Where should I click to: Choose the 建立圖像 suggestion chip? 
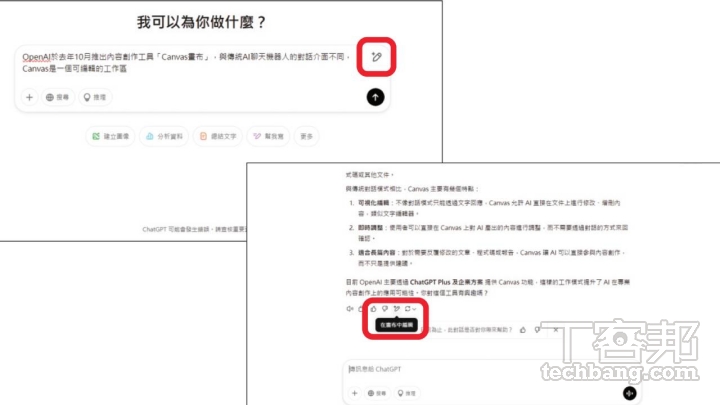point(111,136)
